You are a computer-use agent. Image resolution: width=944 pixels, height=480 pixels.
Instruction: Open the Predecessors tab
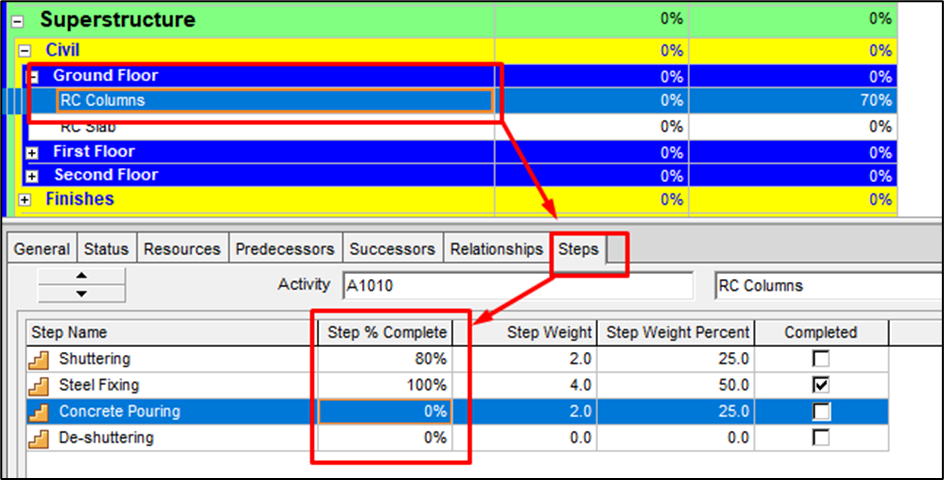tap(285, 249)
